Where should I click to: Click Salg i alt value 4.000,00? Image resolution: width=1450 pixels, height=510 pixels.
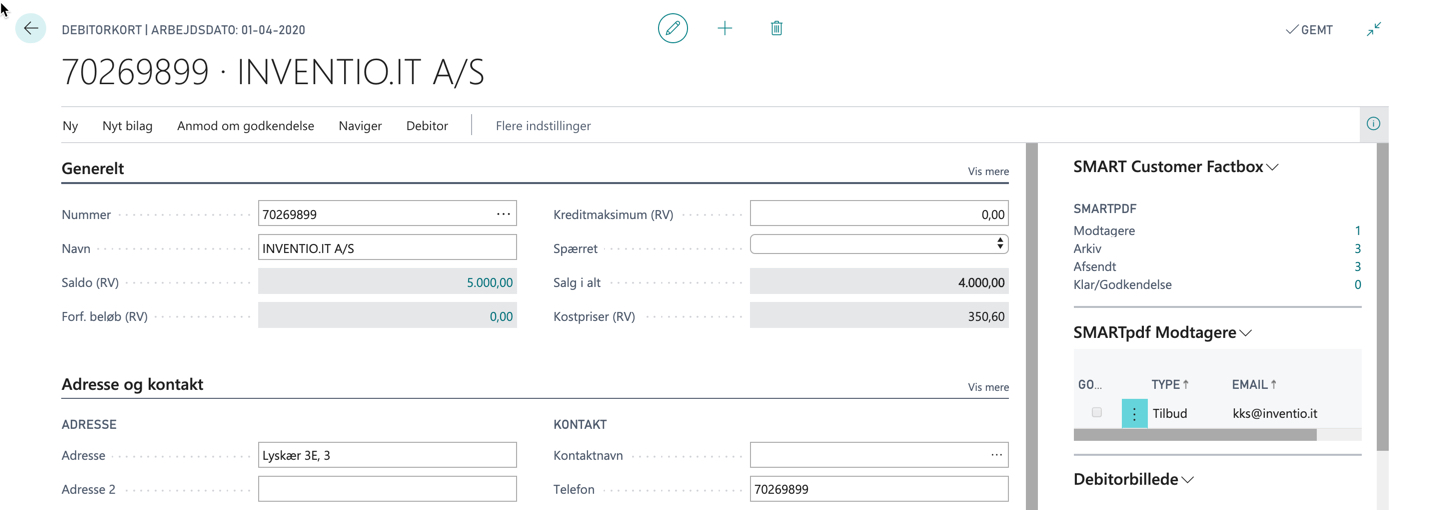[x=981, y=283]
